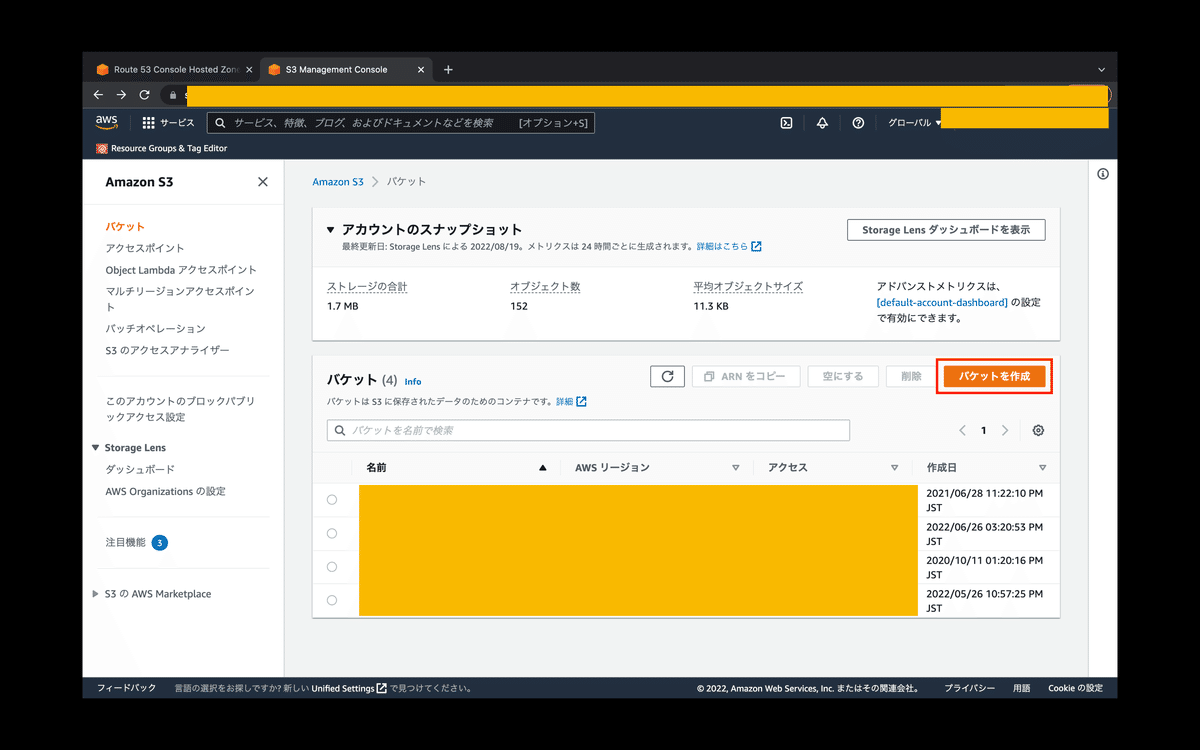Screen dimensions: 1200x750
Task: Open the notifications bell
Action: pyautogui.click(x=822, y=123)
